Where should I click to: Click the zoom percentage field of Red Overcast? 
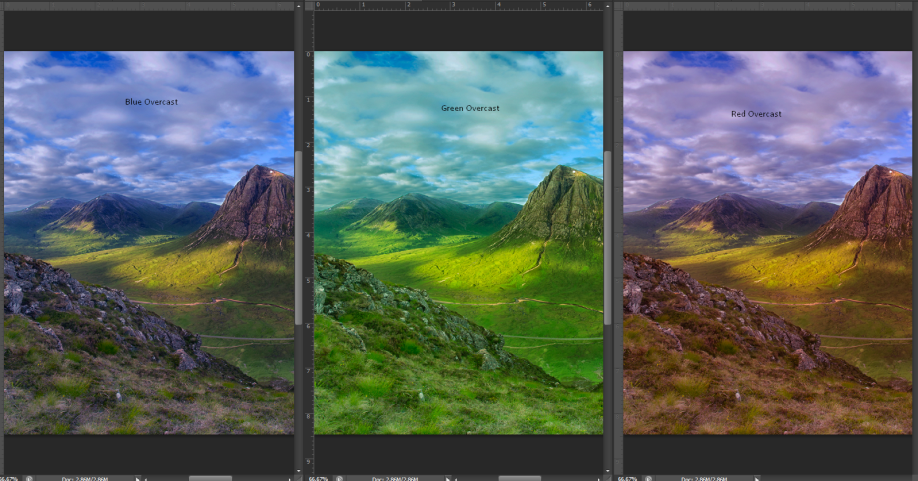[628, 478]
